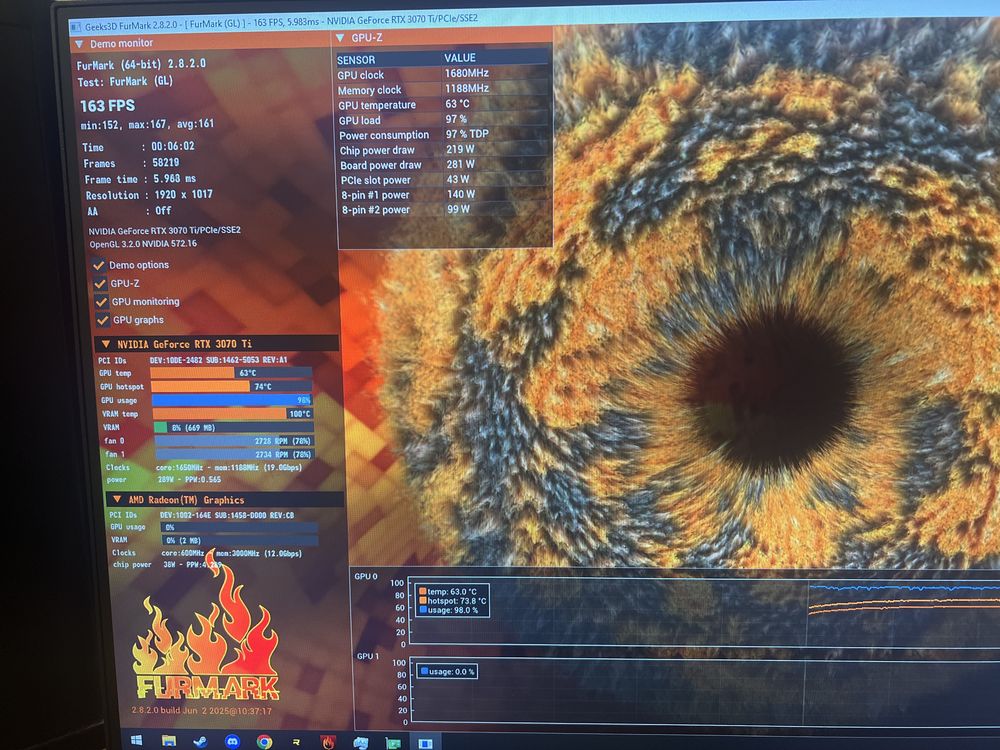Click the FurMark flame icon in taskbar
Screen dimensions: 1000x750
(x=328, y=742)
